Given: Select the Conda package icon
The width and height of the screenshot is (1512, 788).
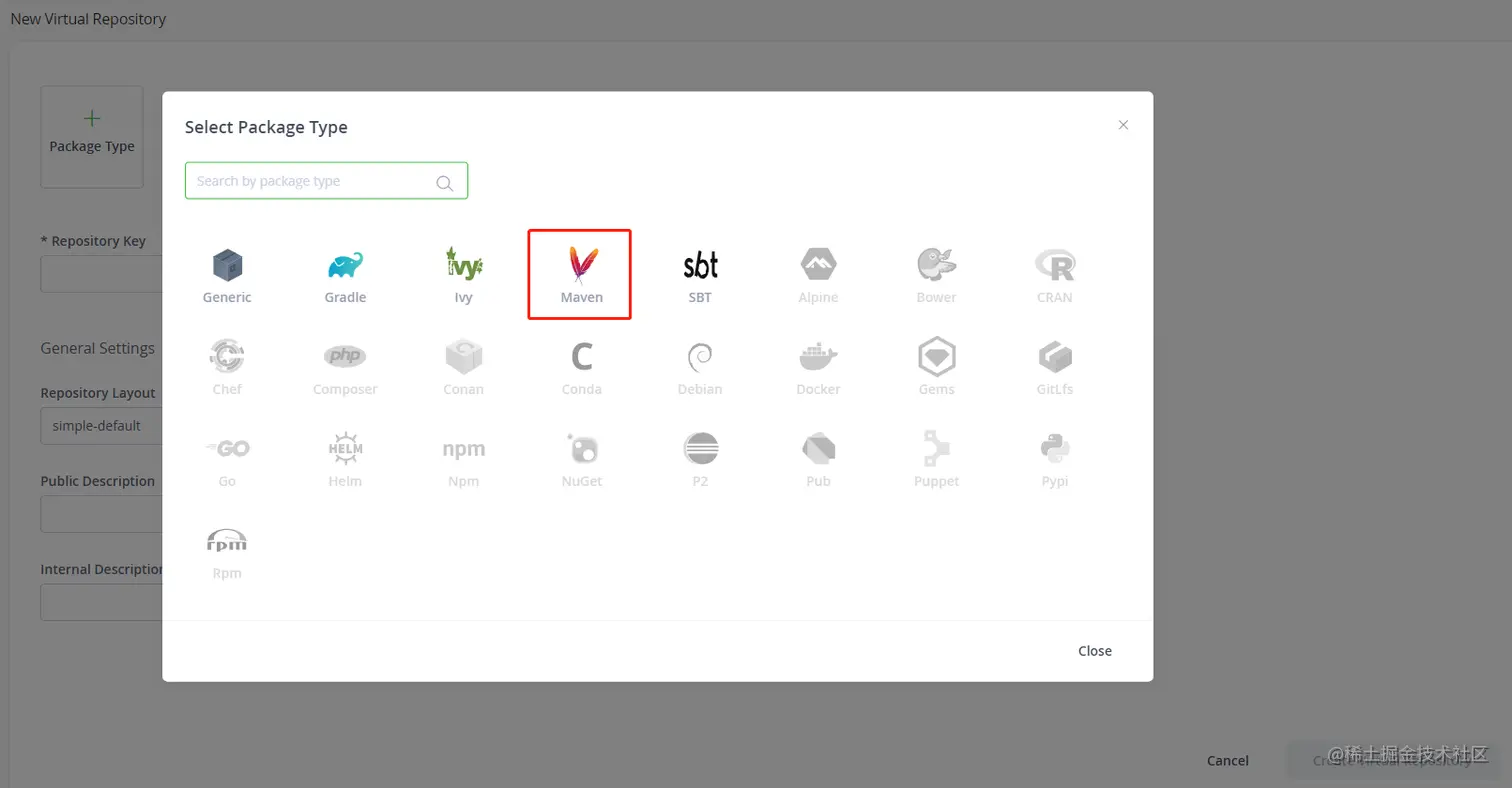Looking at the screenshot, I should (581, 356).
